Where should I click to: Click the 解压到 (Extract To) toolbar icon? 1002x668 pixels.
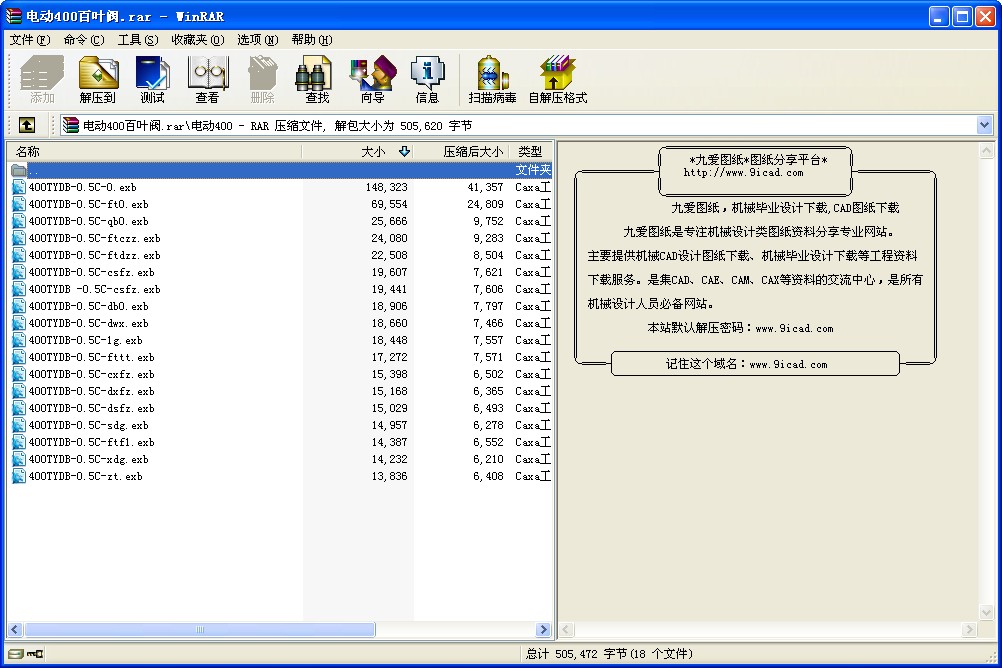(x=98, y=79)
